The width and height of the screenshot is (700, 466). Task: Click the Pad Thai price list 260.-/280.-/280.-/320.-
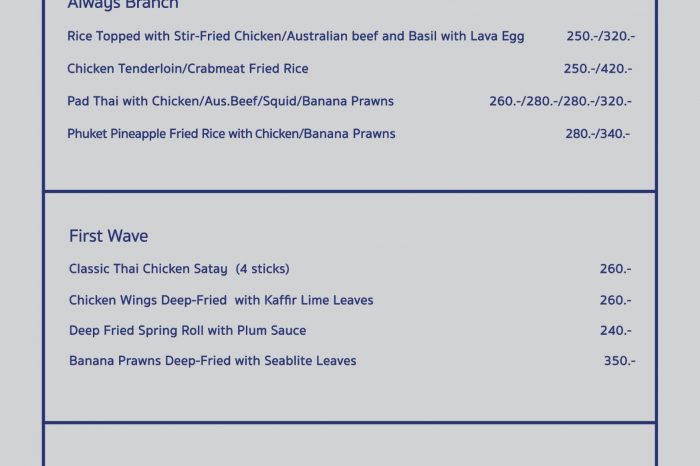click(560, 101)
